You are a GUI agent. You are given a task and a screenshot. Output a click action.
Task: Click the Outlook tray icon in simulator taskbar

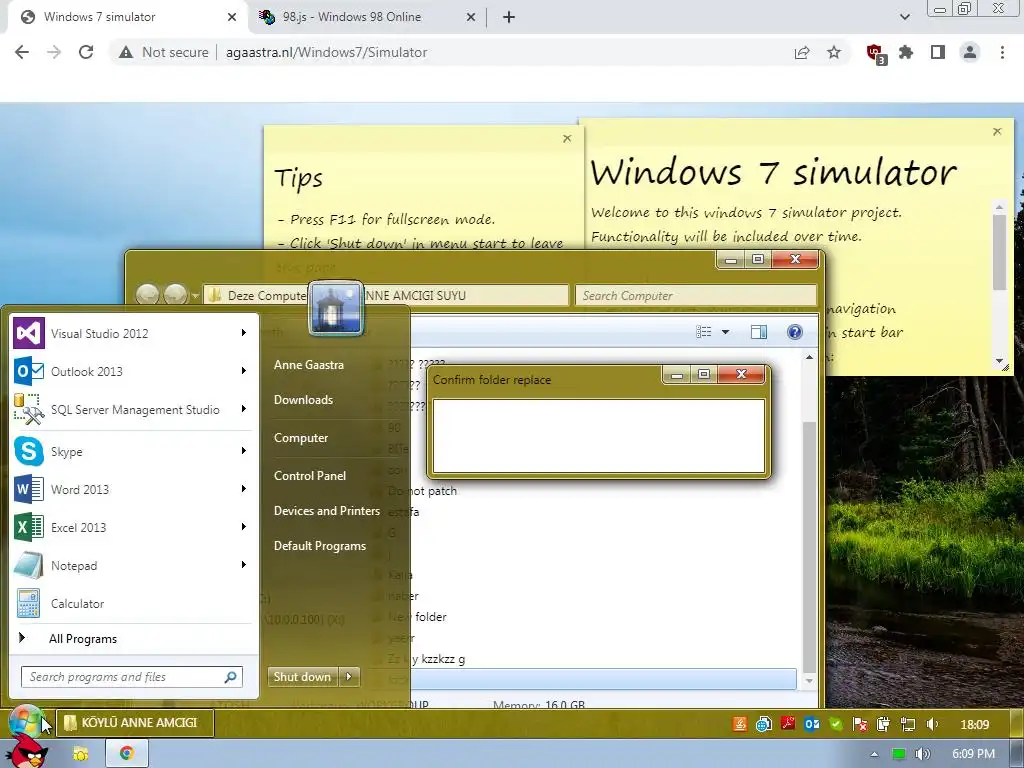[x=812, y=724]
